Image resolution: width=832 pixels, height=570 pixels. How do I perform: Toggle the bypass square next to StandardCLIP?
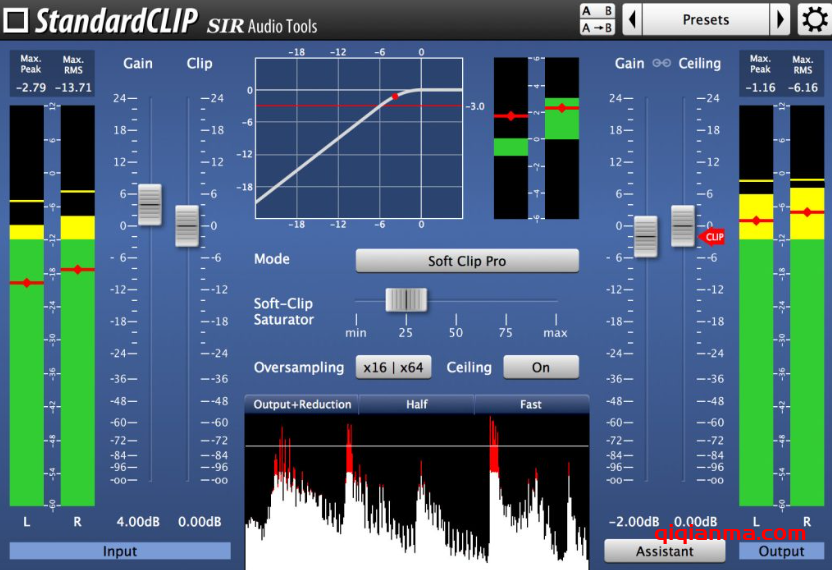[x=15, y=19]
